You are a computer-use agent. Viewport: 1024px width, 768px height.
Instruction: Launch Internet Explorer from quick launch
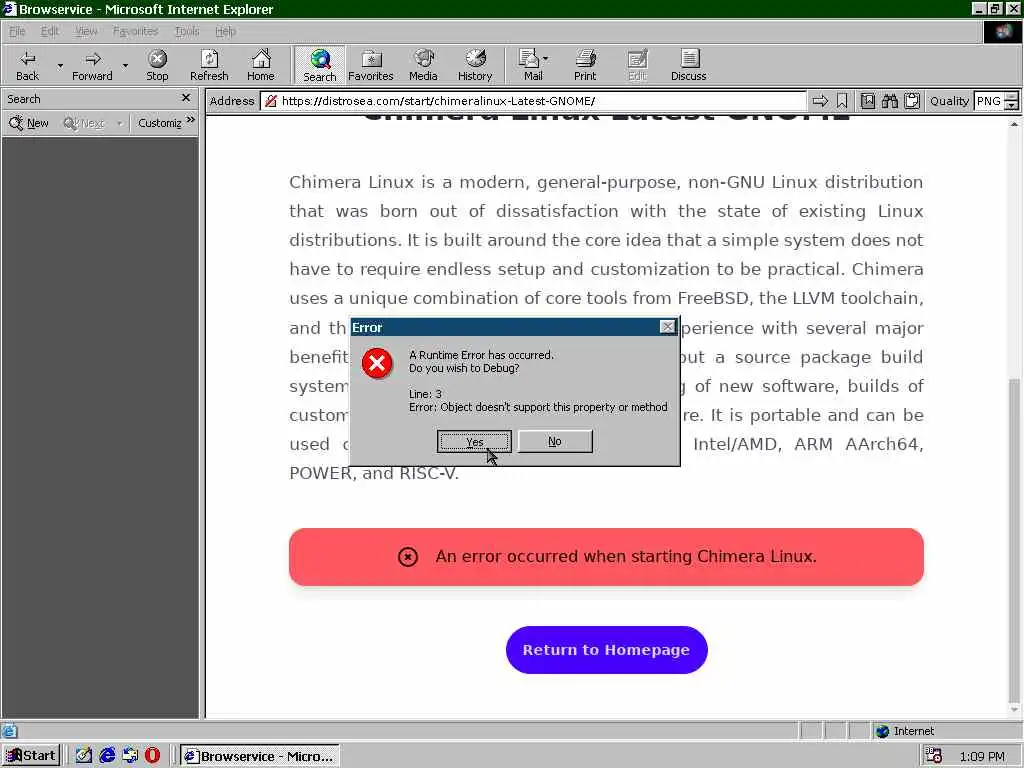[x=107, y=756]
